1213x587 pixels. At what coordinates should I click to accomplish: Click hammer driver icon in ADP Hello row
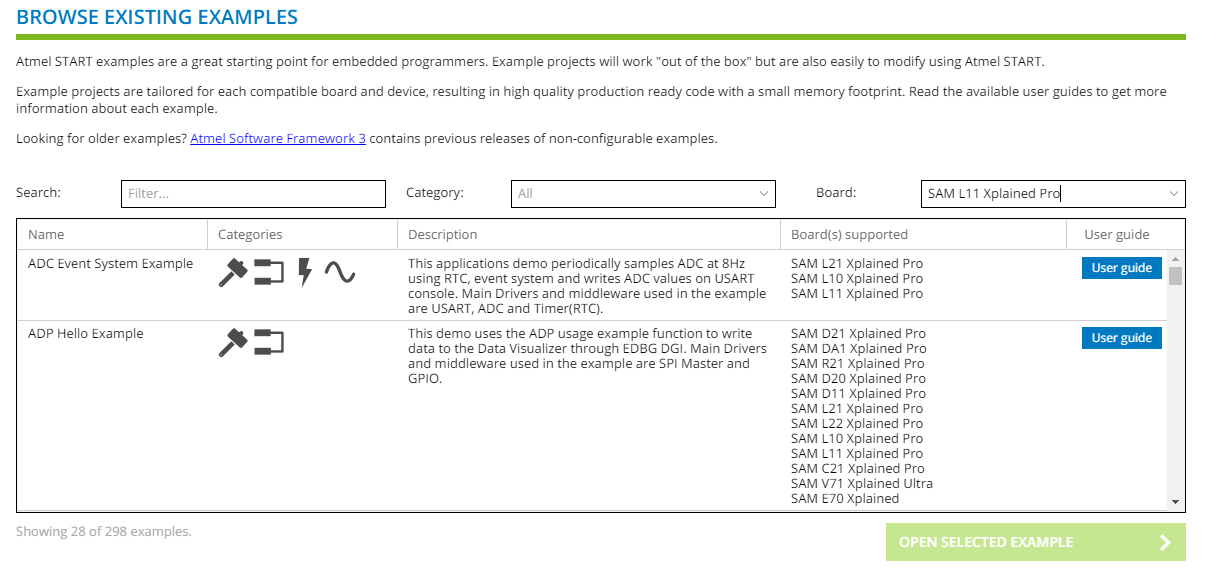pyautogui.click(x=233, y=342)
